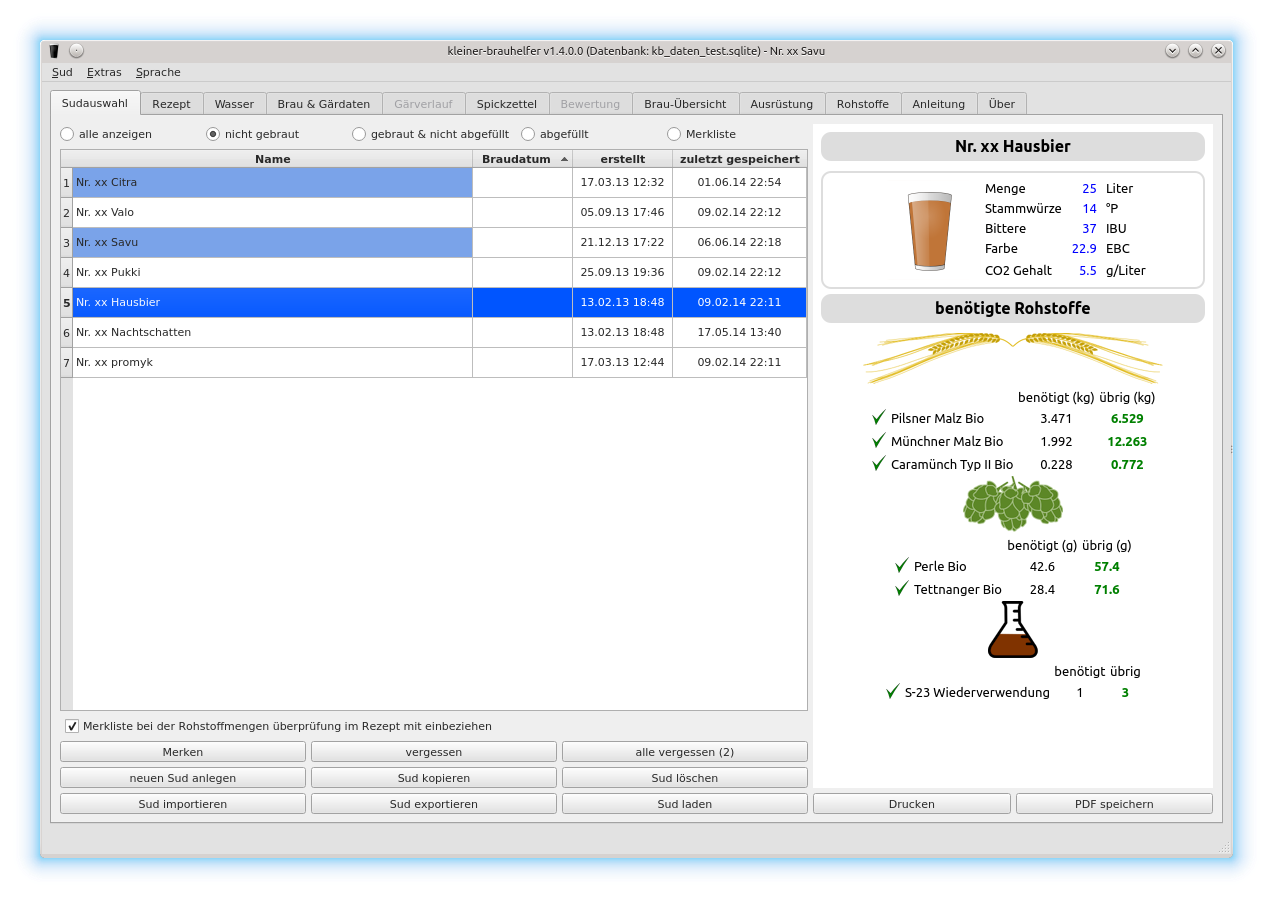The image size is (1273, 898).
Task: Choose the 'Merkliste' radio option
Action: click(674, 134)
